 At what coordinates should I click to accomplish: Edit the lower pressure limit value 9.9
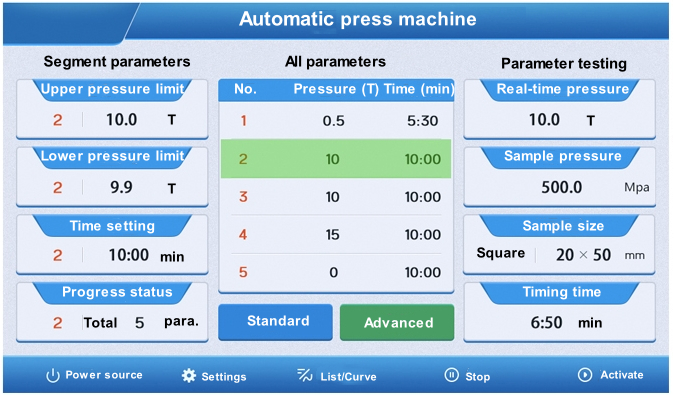tap(121, 187)
